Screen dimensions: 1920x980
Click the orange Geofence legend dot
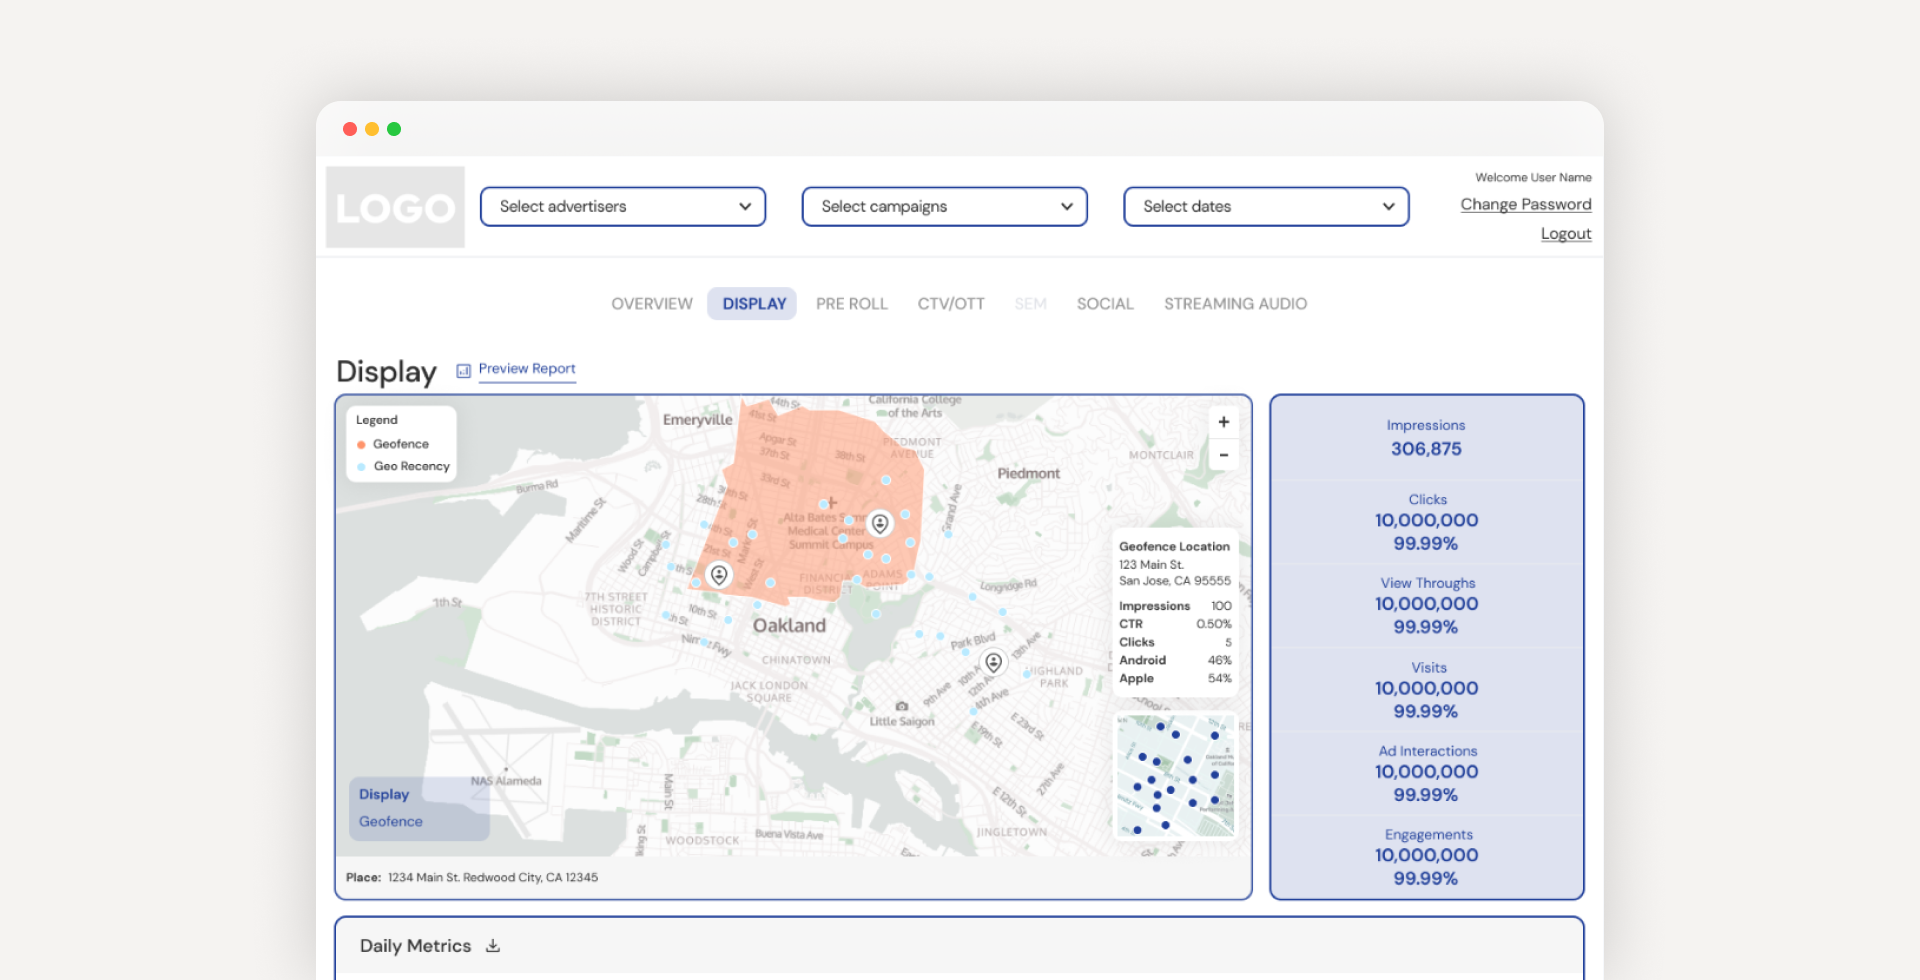[x=361, y=445]
